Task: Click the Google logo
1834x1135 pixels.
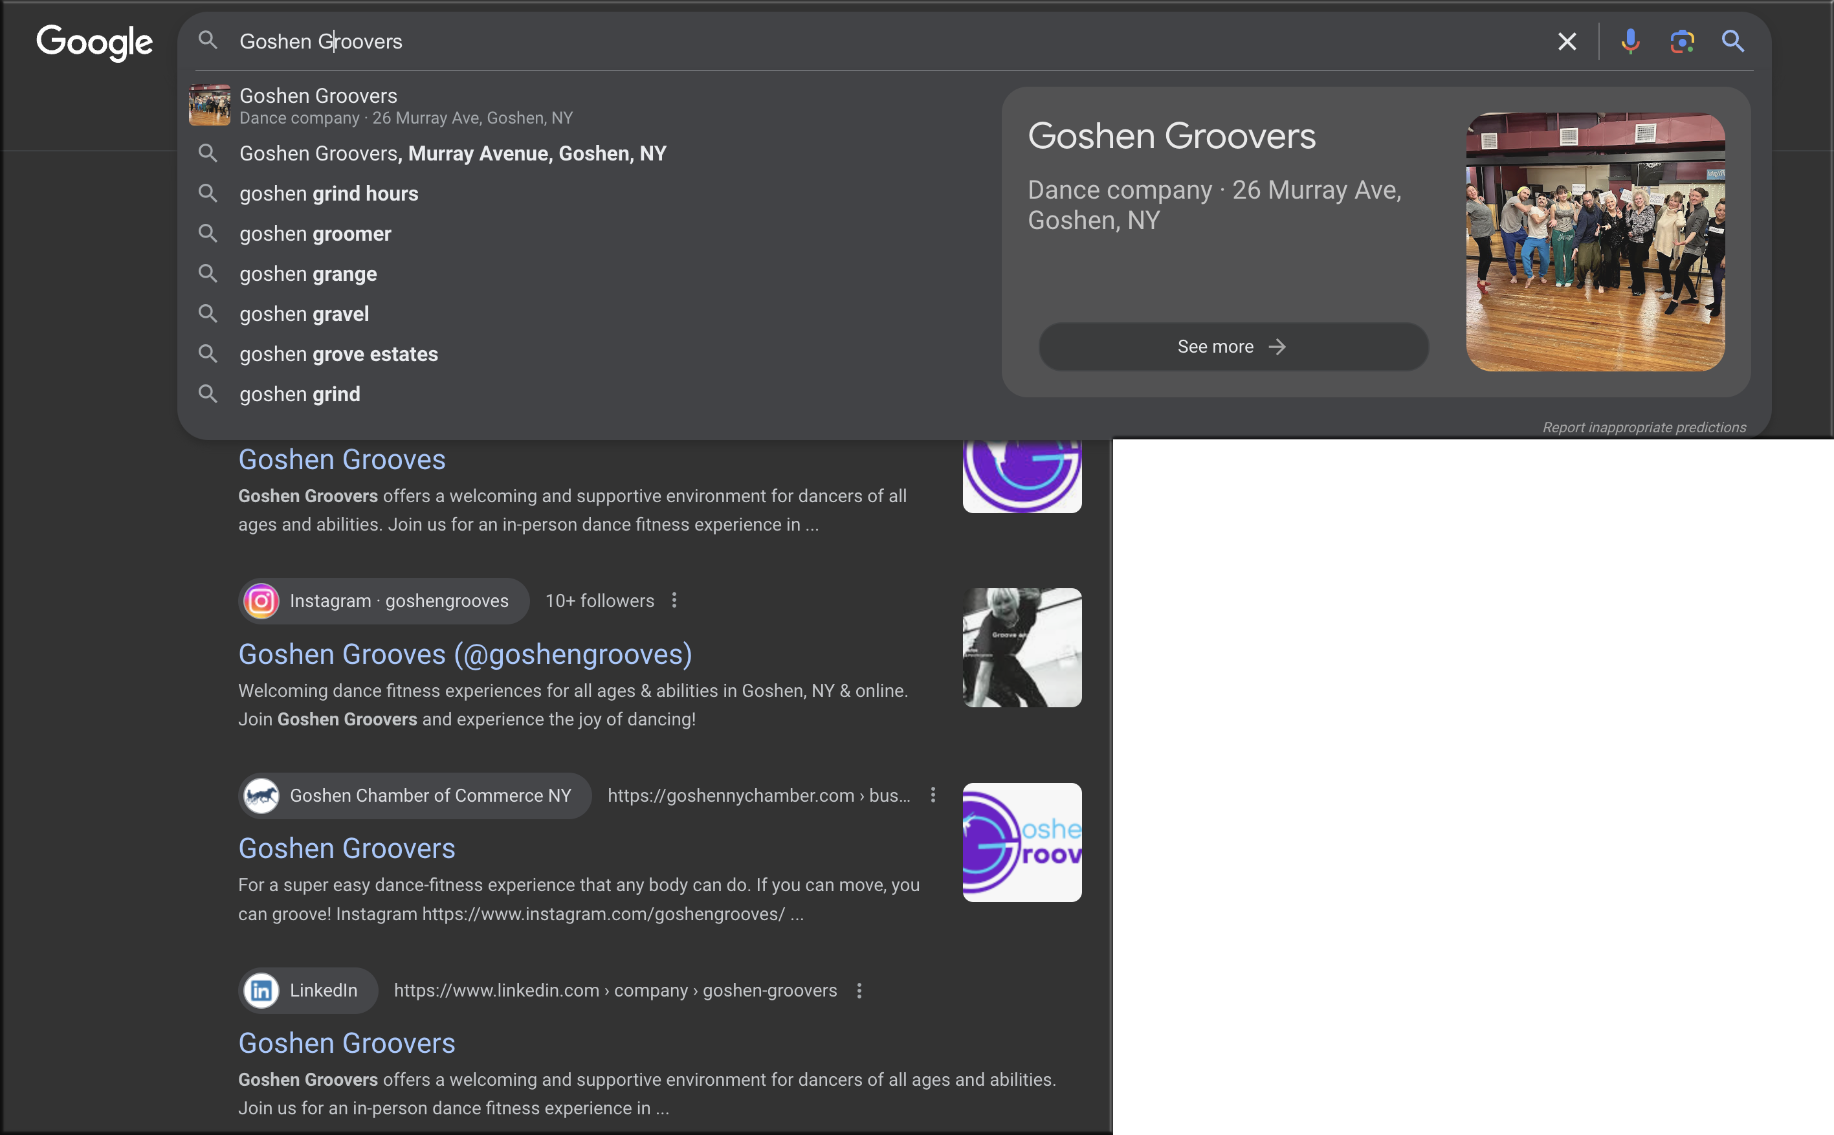Action: point(94,43)
